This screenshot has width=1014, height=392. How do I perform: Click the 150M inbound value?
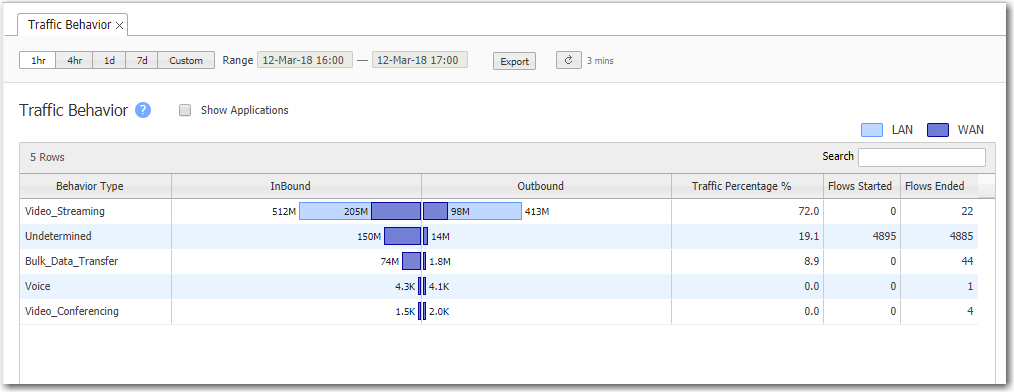tap(369, 237)
